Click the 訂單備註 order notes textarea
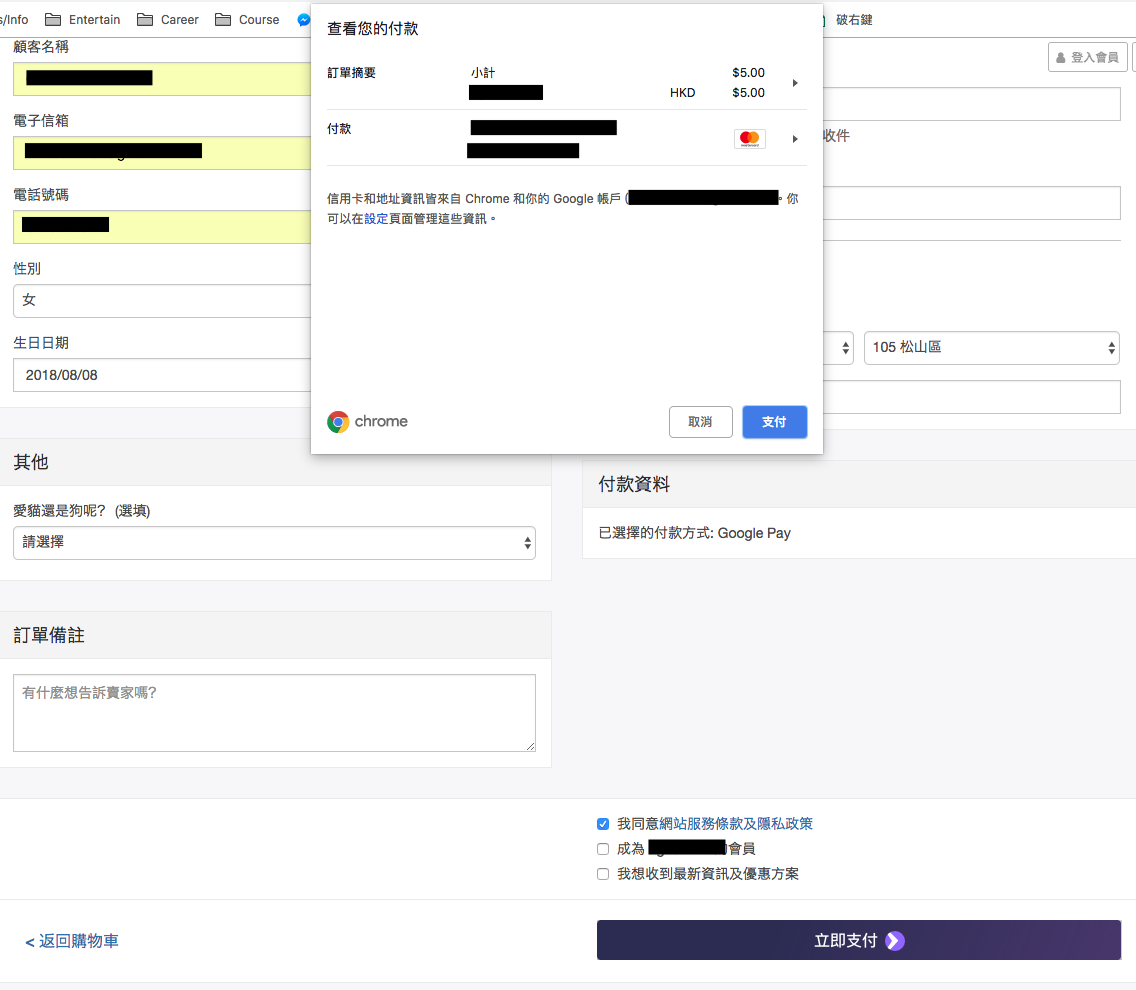This screenshot has height=990, width=1136. click(x=275, y=713)
